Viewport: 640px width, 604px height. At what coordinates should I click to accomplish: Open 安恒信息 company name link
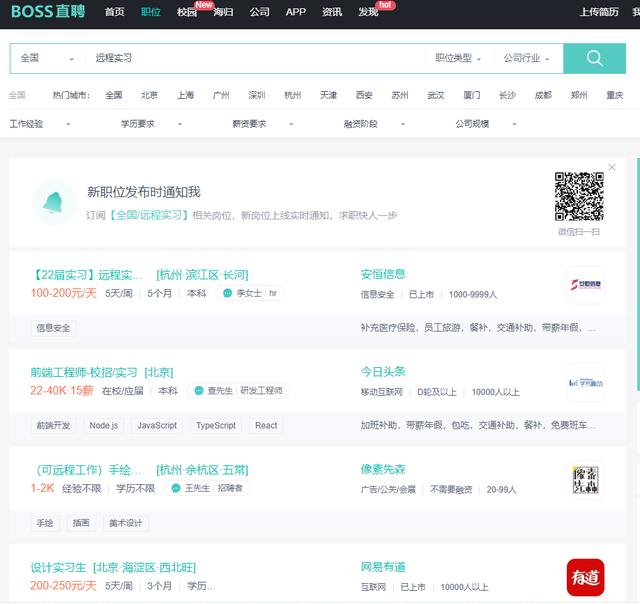pos(383,274)
